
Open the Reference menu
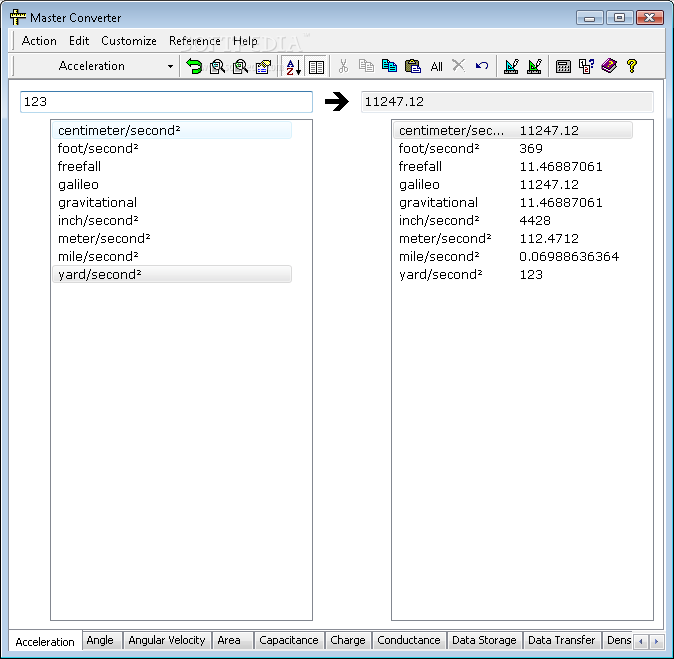(x=194, y=41)
